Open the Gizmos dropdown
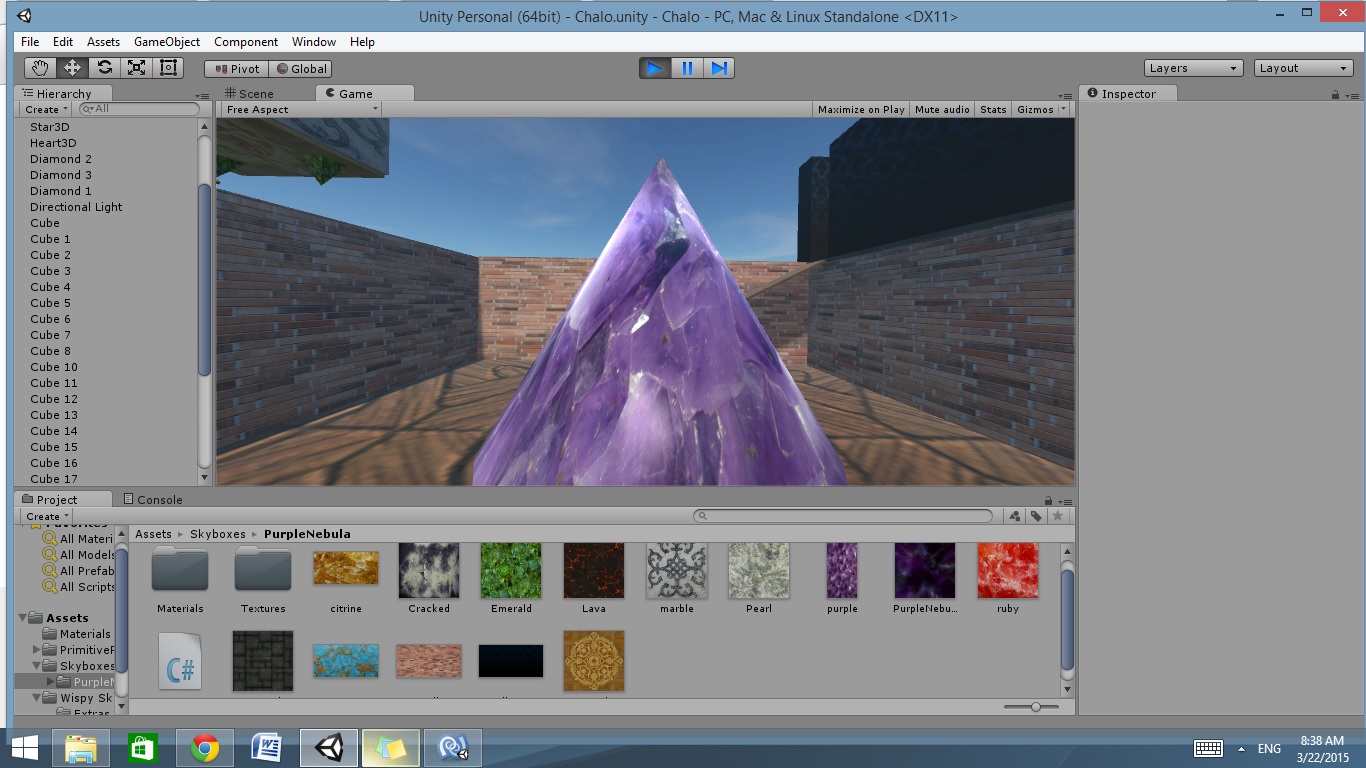The width and height of the screenshot is (1366, 768). (1041, 109)
